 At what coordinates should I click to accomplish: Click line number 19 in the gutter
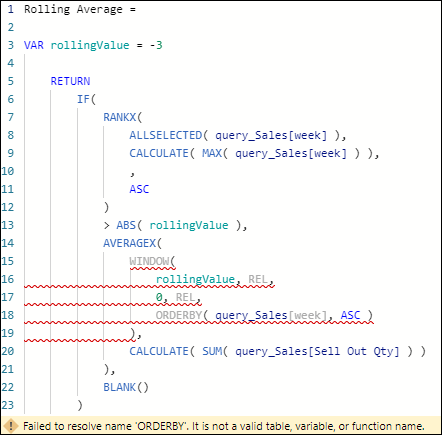[8, 333]
